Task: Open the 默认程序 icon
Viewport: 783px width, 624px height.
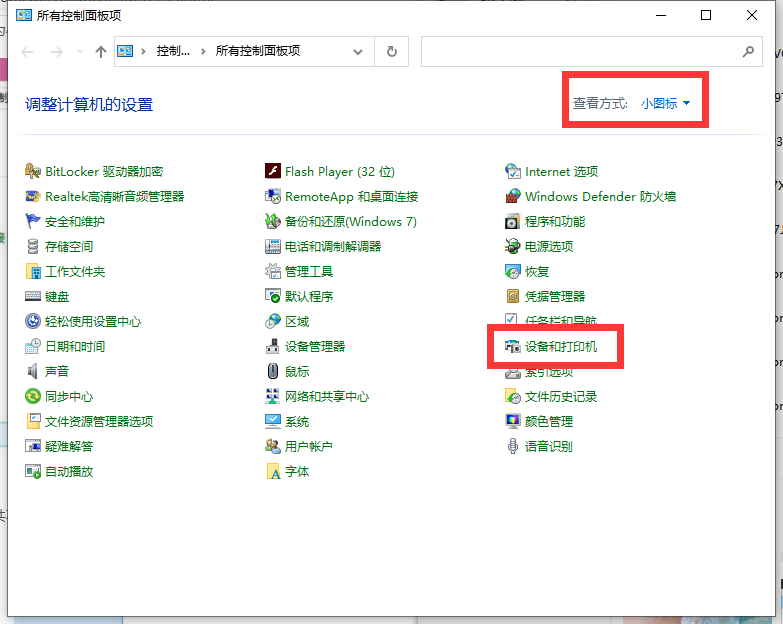Action: click(x=273, y=297)
